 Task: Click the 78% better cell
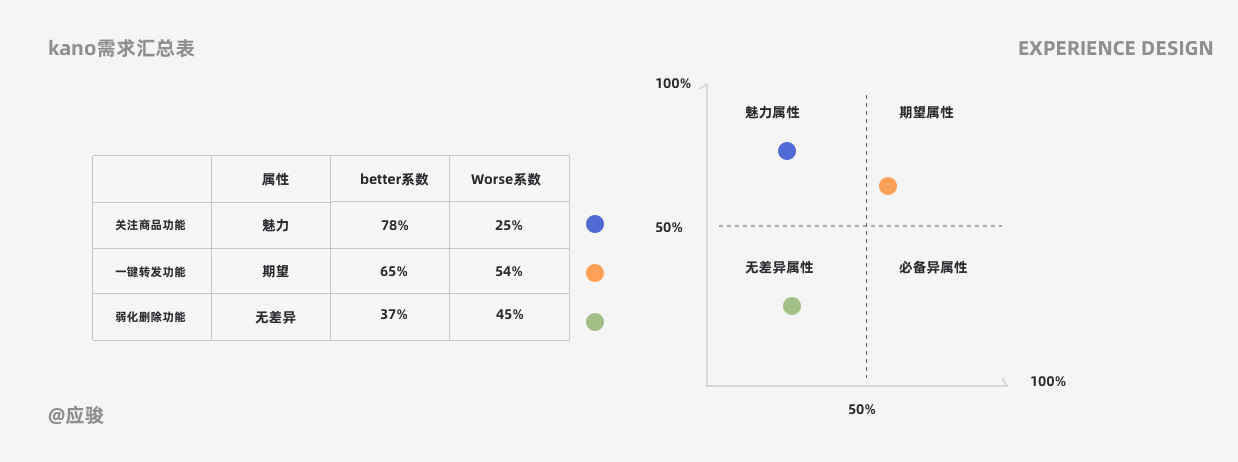pyautogui.click(x=394, y=226)
